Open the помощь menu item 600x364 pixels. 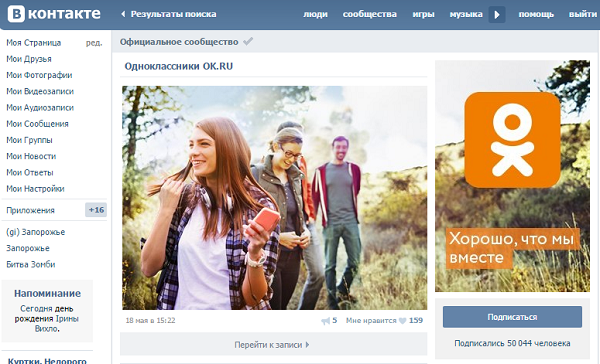[x=536, y=15]
